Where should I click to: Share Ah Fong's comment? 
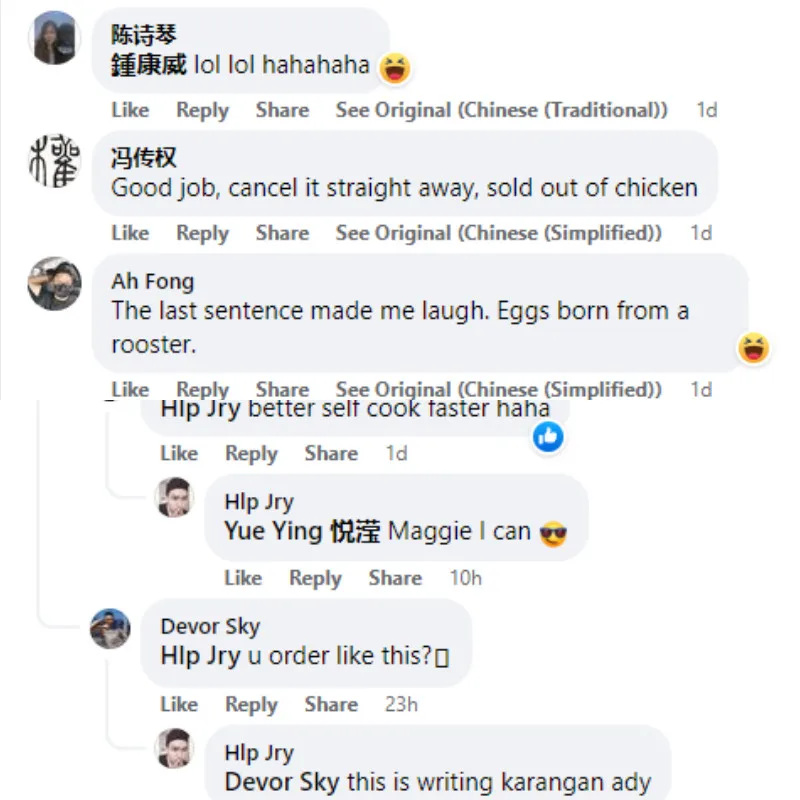tap(282, 389)
